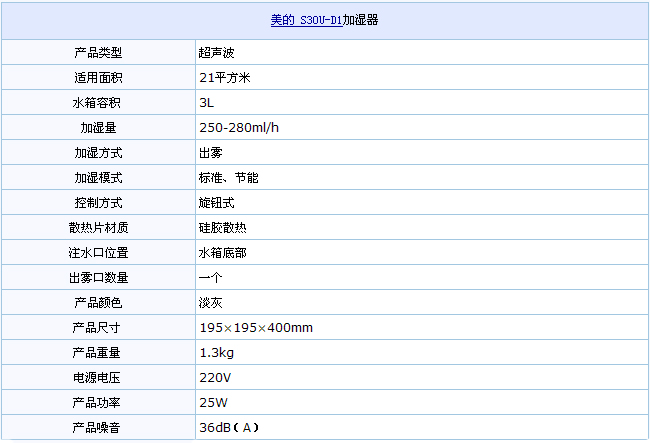Click the 注水口位置 row label
Screen dimensions: 650x443
click(x=97, y=252)
